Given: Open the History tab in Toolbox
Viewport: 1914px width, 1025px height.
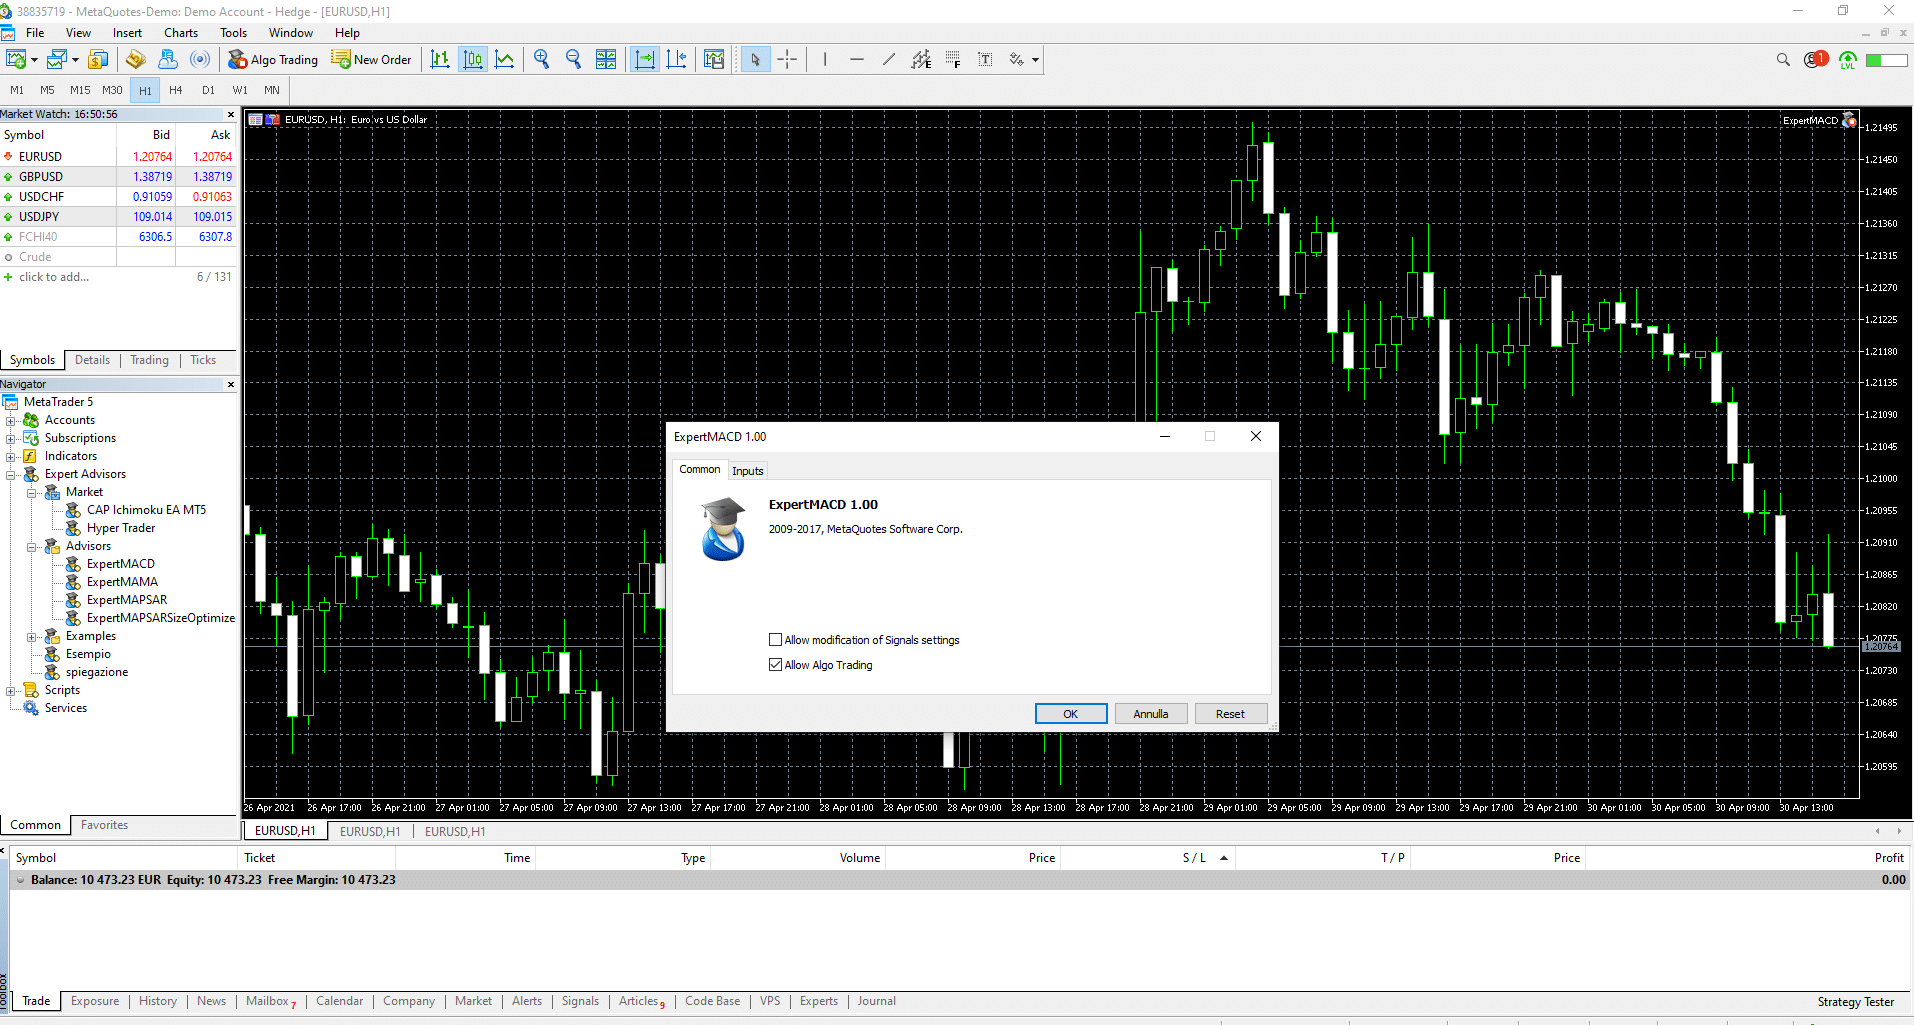Looking at the screenshot, I should (158, 1001).
